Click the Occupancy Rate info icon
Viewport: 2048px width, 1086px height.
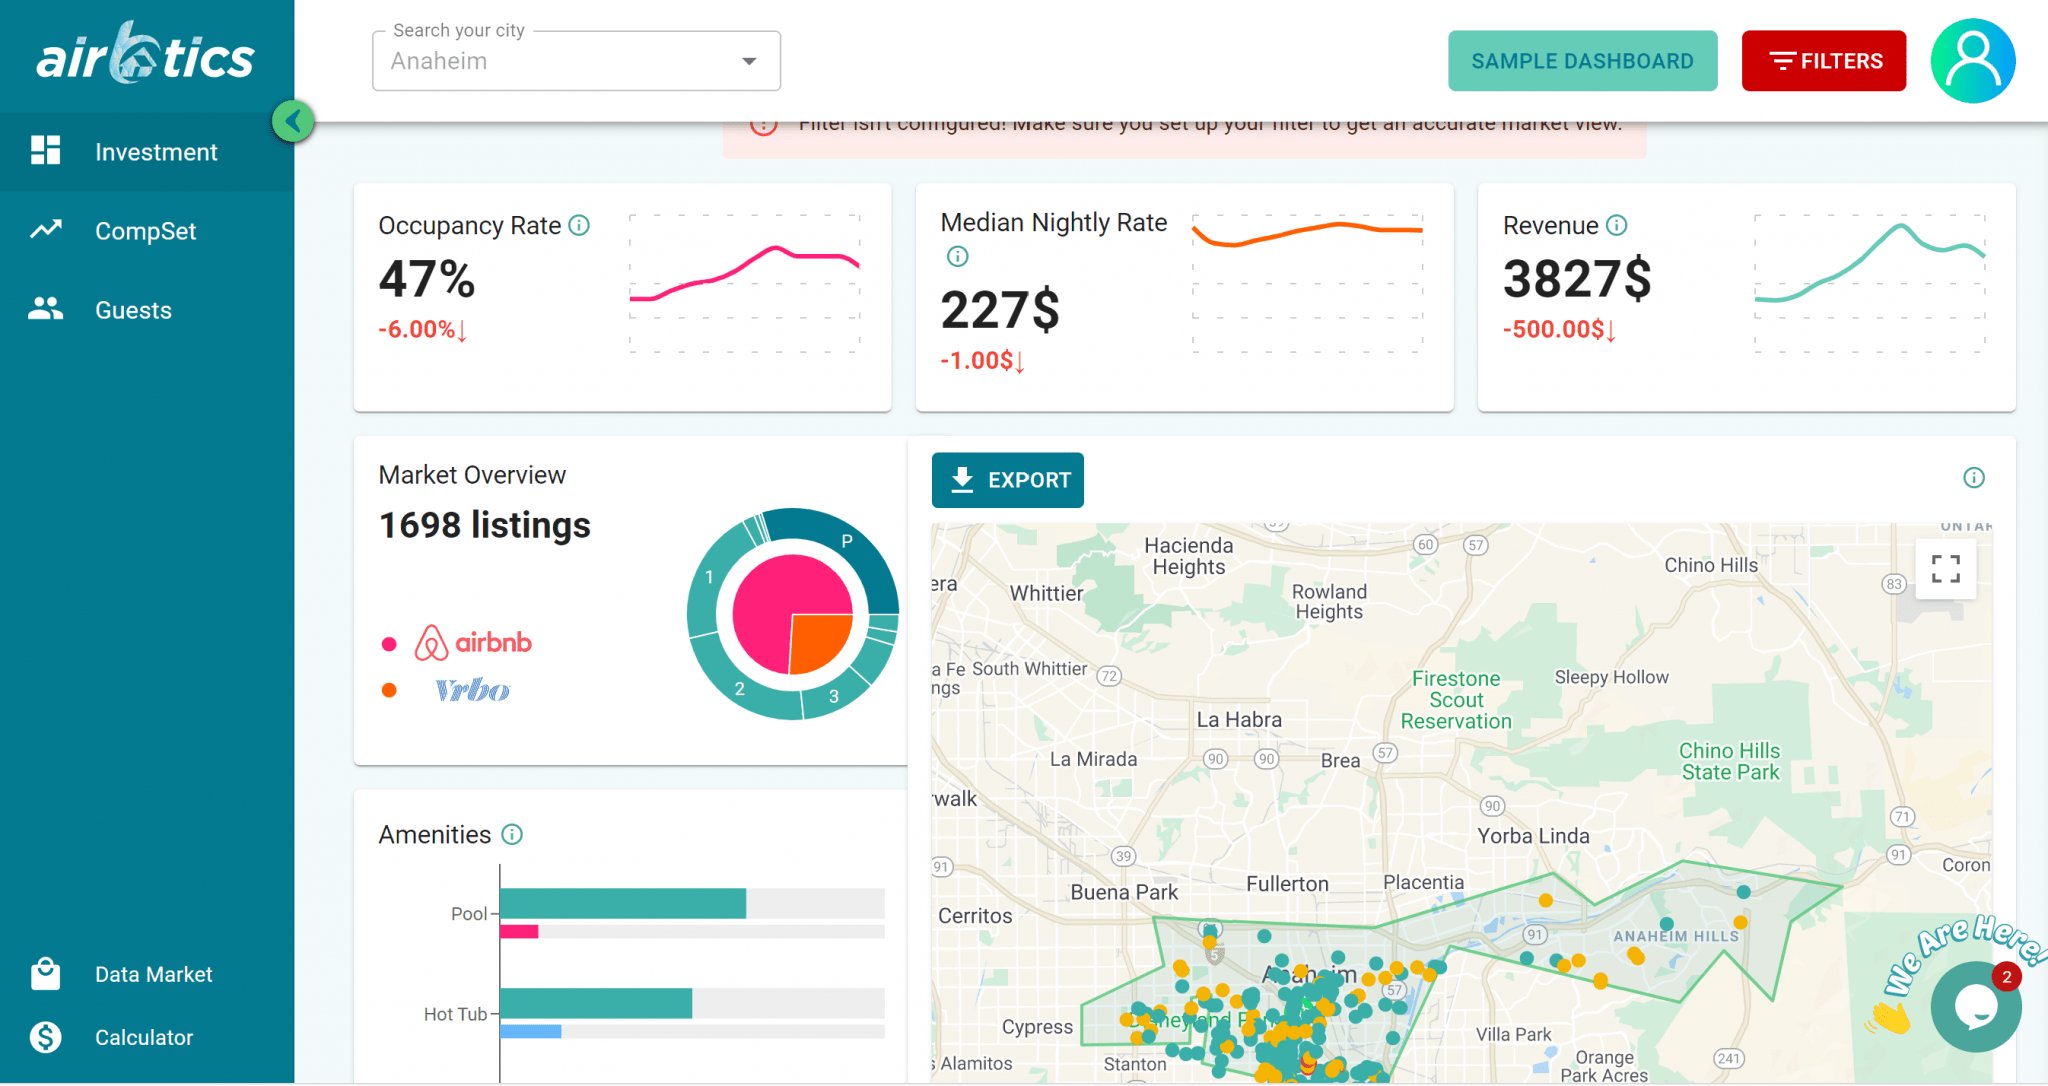point(580,225)
